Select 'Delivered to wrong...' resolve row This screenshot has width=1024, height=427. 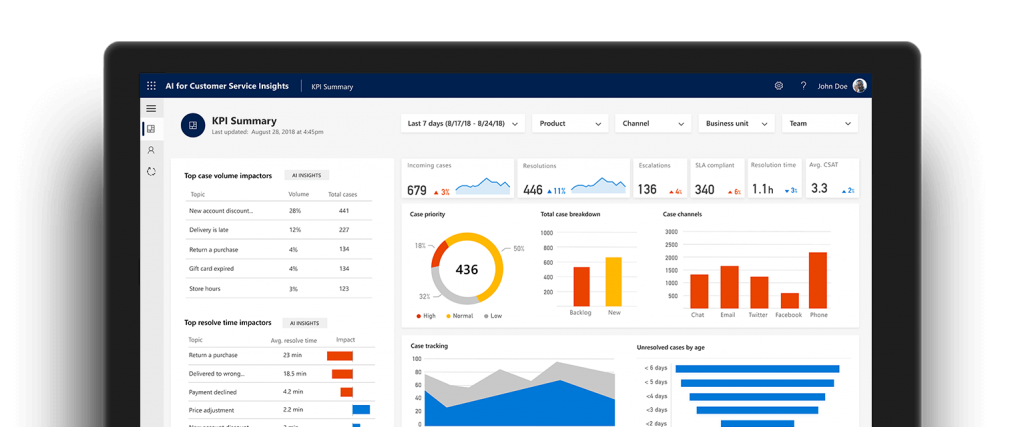pos(279,373)
